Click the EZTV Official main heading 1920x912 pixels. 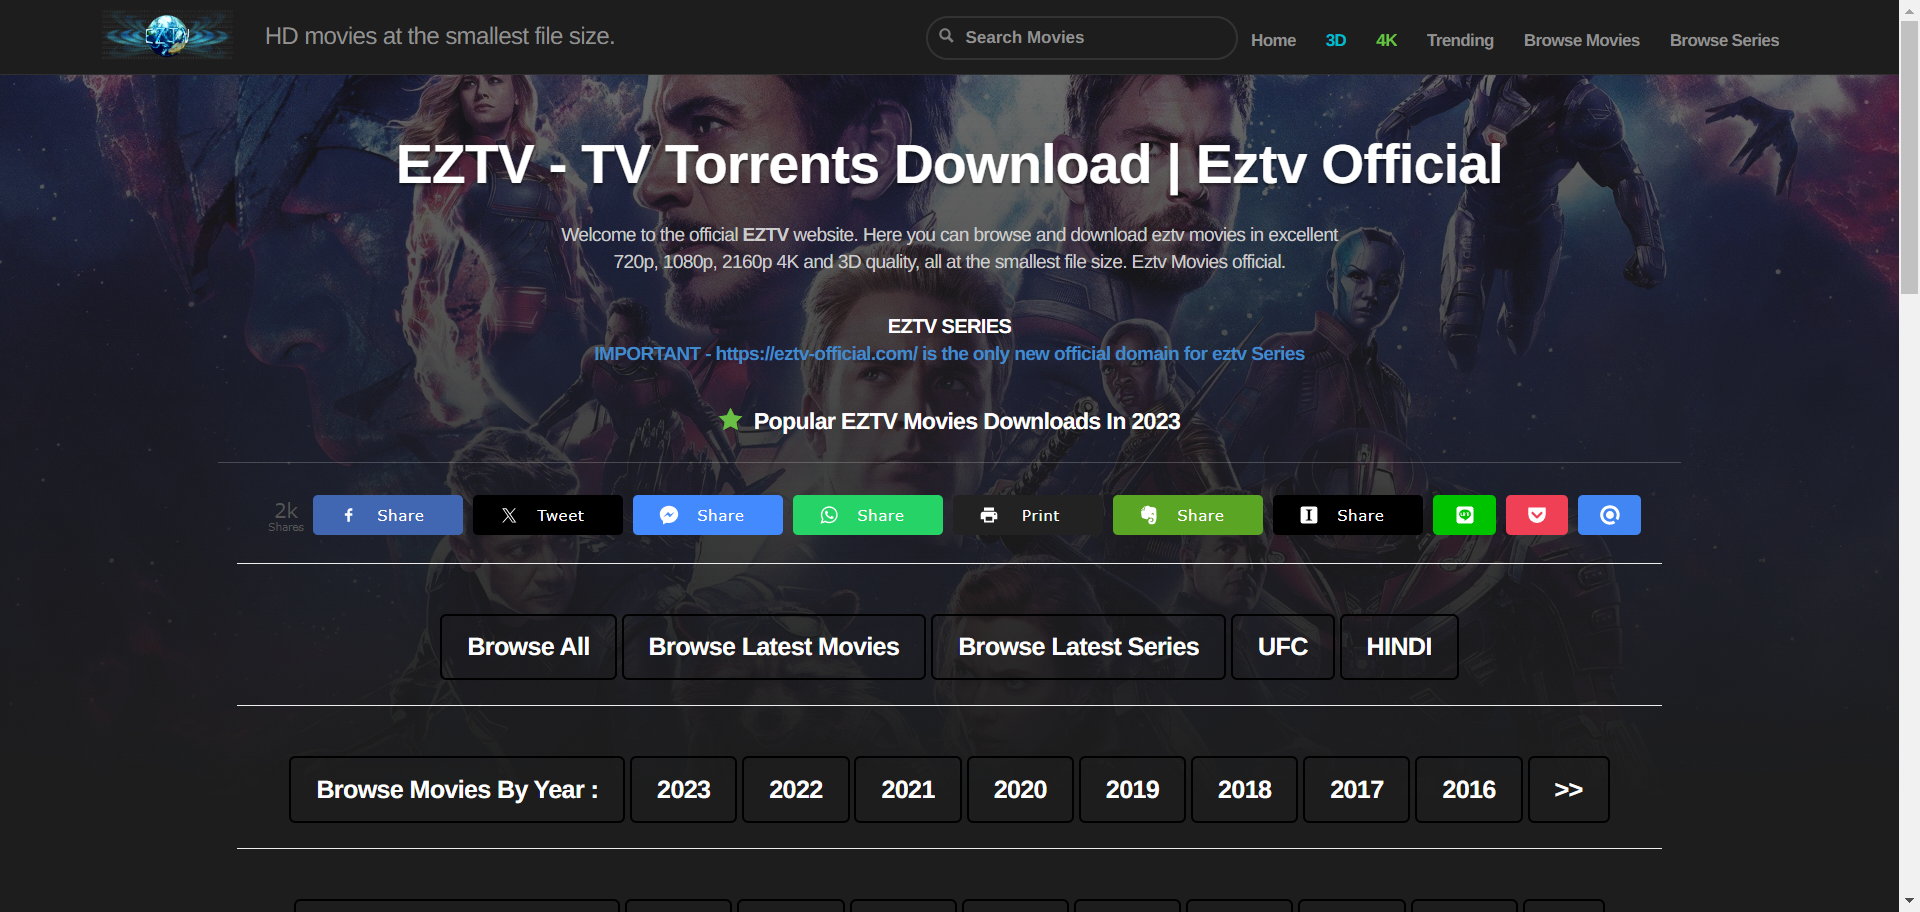tap(949, 164)
